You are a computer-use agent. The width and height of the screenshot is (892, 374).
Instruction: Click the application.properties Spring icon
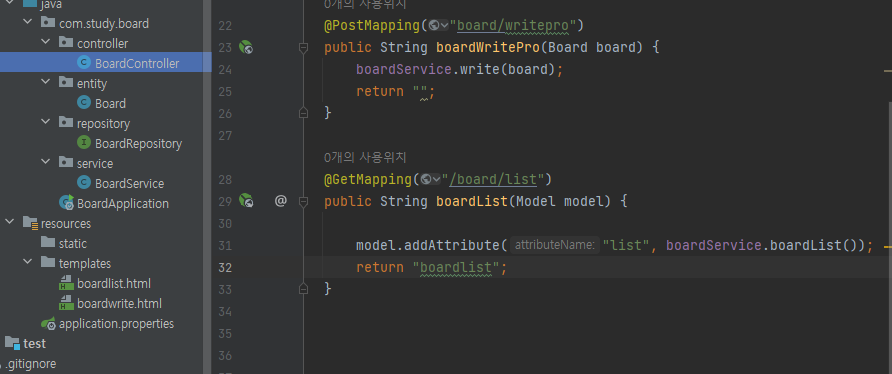(48, 323)
